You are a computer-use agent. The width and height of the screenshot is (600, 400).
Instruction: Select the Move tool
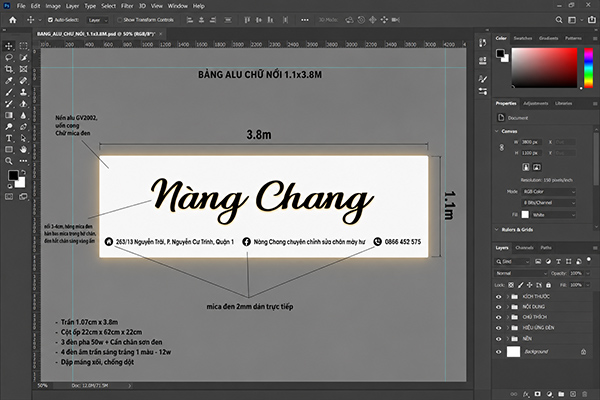[x=9, y=46]
